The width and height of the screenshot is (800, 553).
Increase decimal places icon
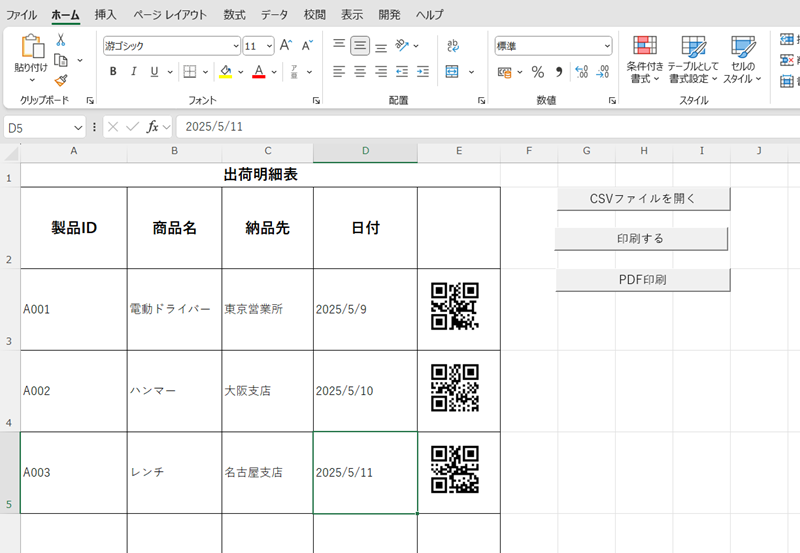coord(581,72)
